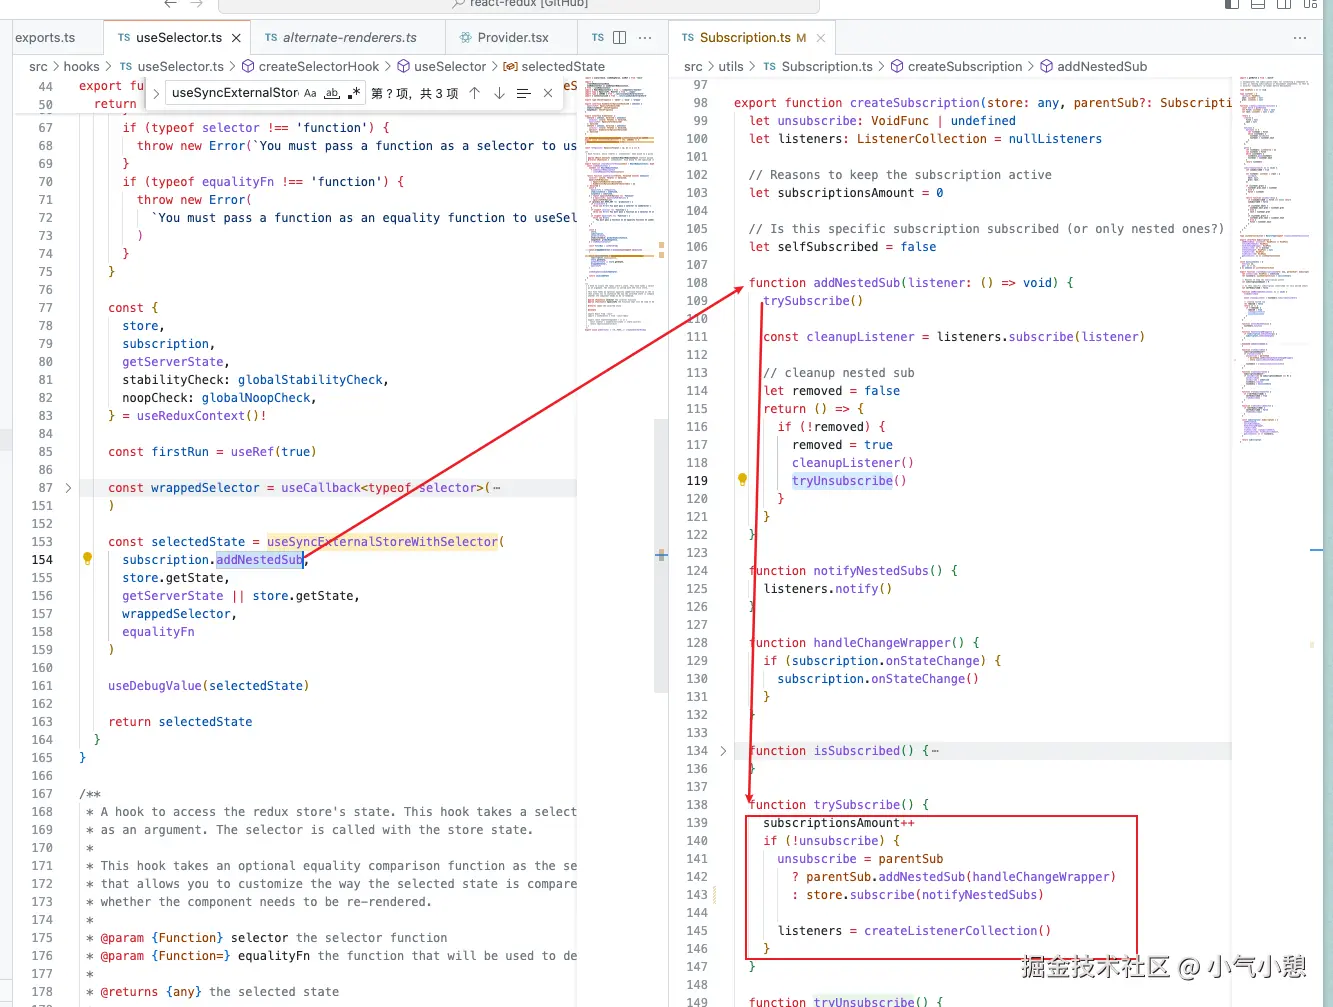Click the right src breadcrumb
Screen dimensions: 1333x1007
693,67
